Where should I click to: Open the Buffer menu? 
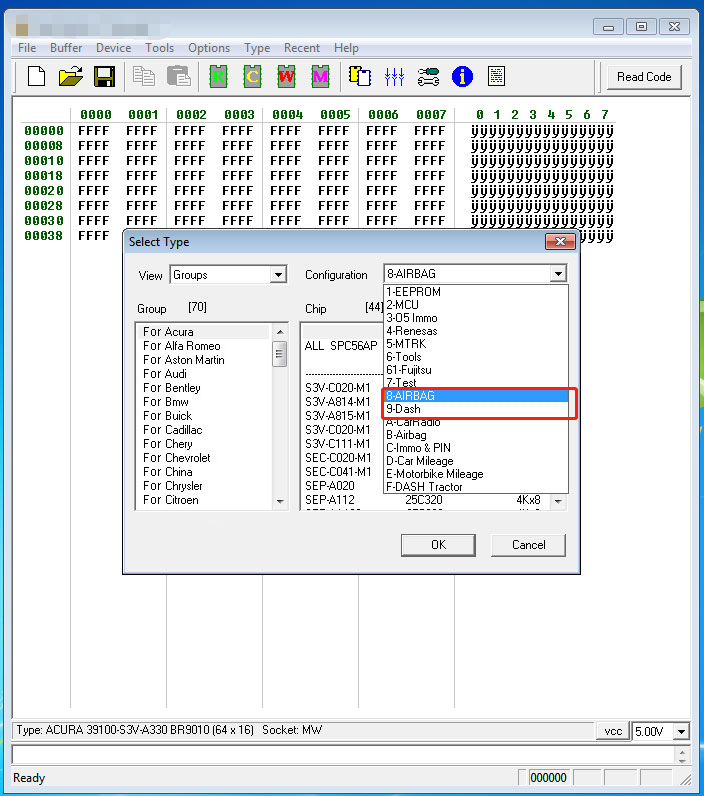(66, 48)
